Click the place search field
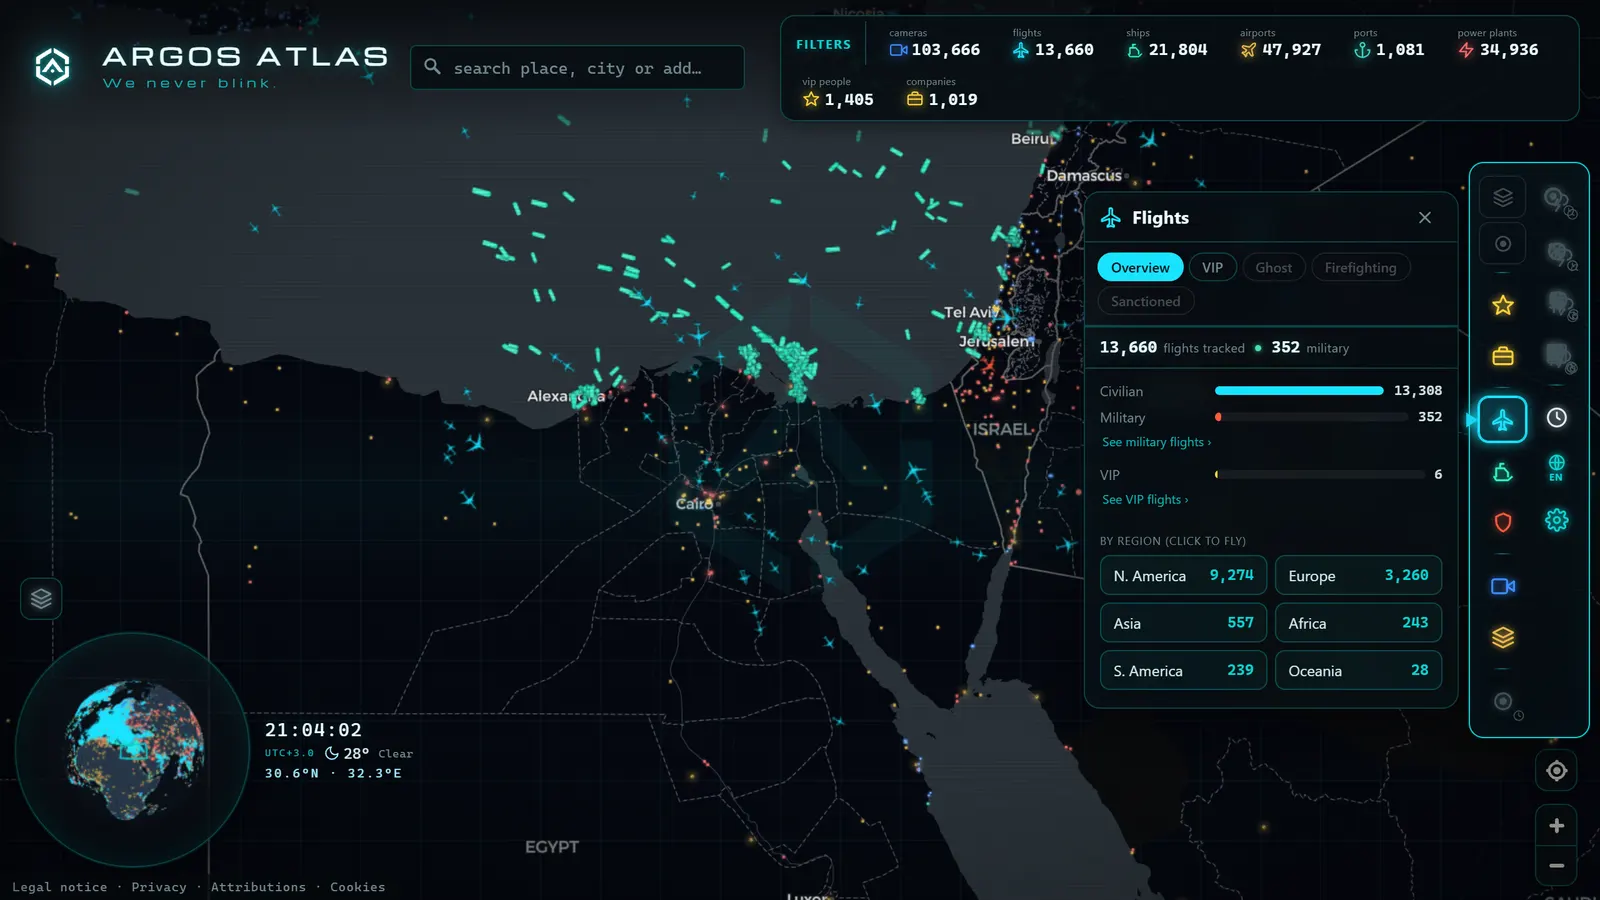The image size is (1600, 900). tap(577, 68)
